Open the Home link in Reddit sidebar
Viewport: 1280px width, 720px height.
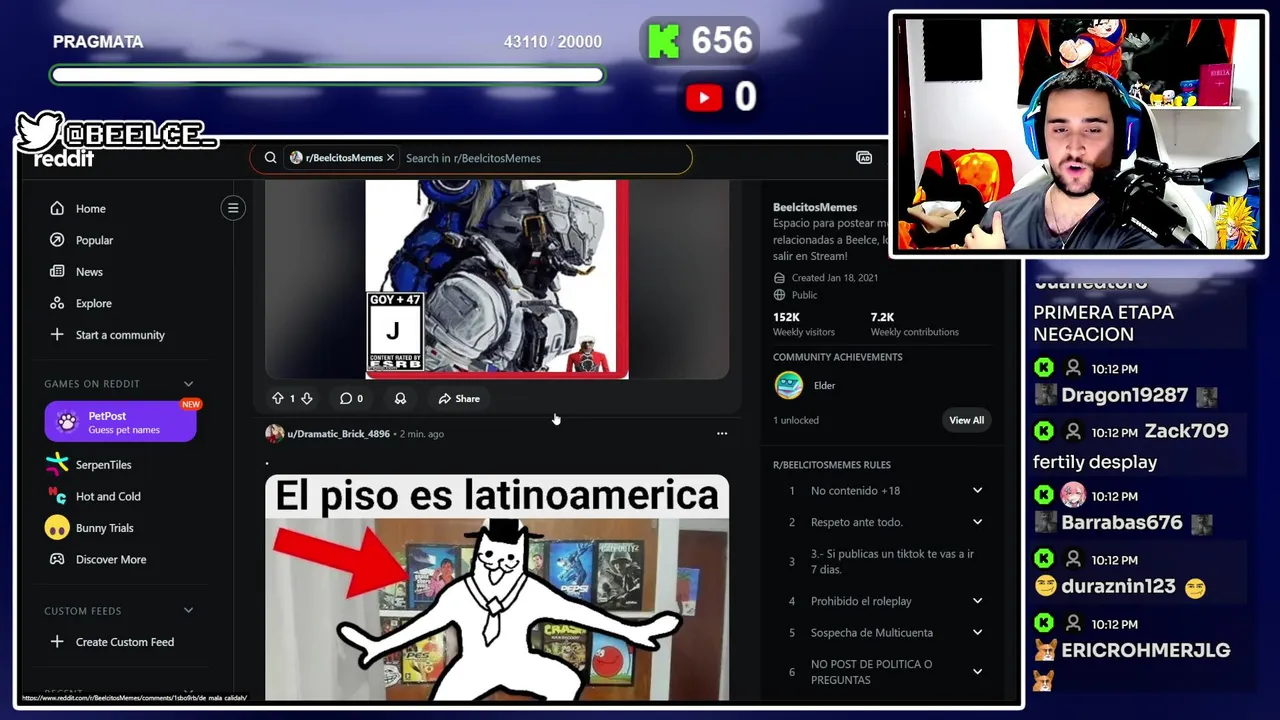[78, 208]
